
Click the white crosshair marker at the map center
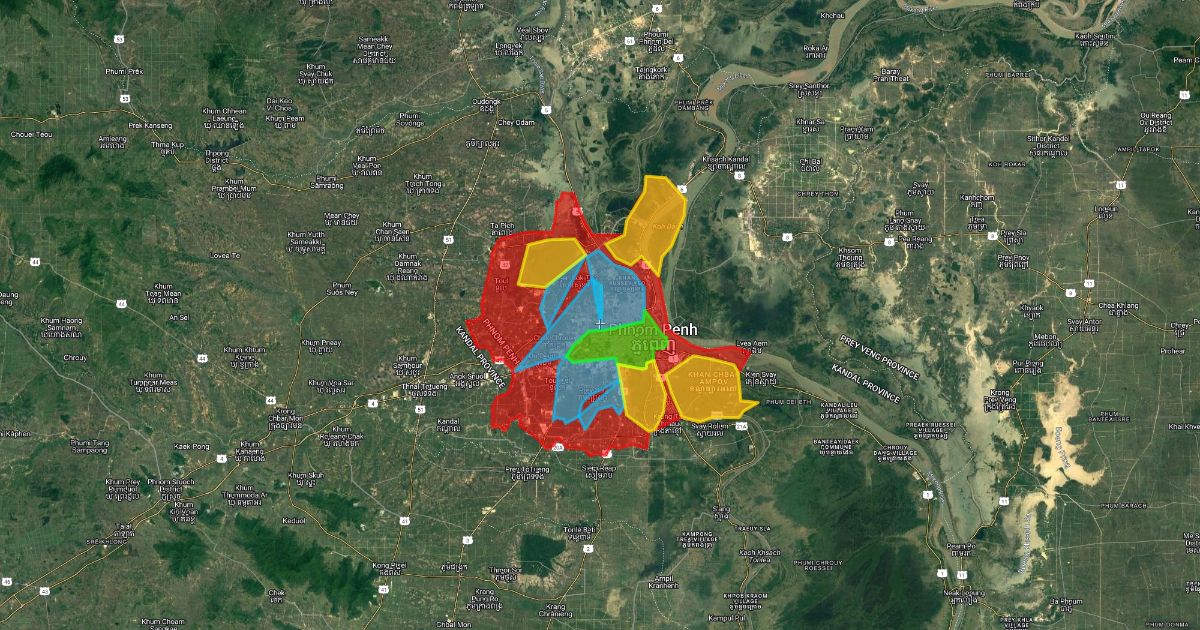point(600,323)
